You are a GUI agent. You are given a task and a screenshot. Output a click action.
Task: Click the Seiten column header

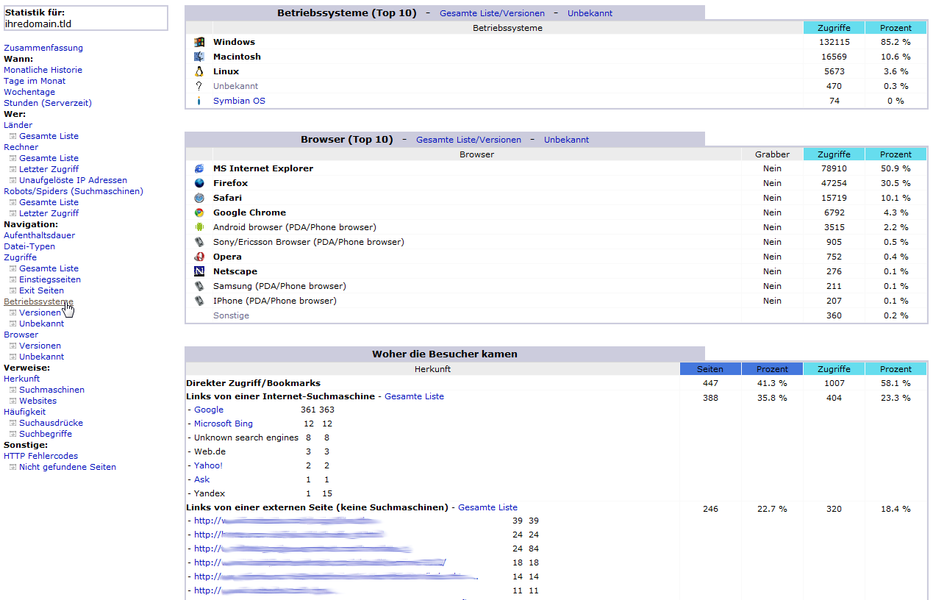[710, 369]
